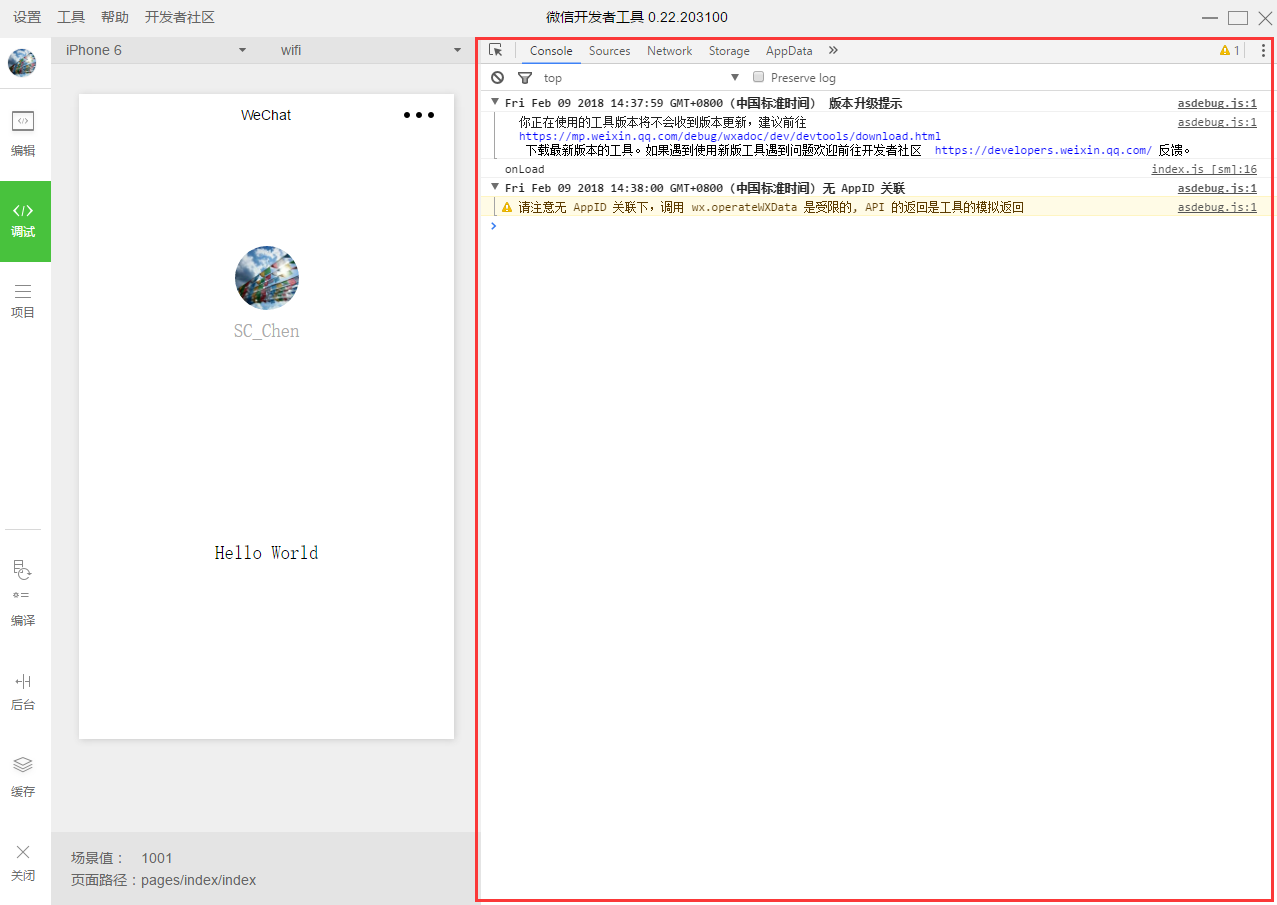Click the Hello World text in simulator

(267, 553)
